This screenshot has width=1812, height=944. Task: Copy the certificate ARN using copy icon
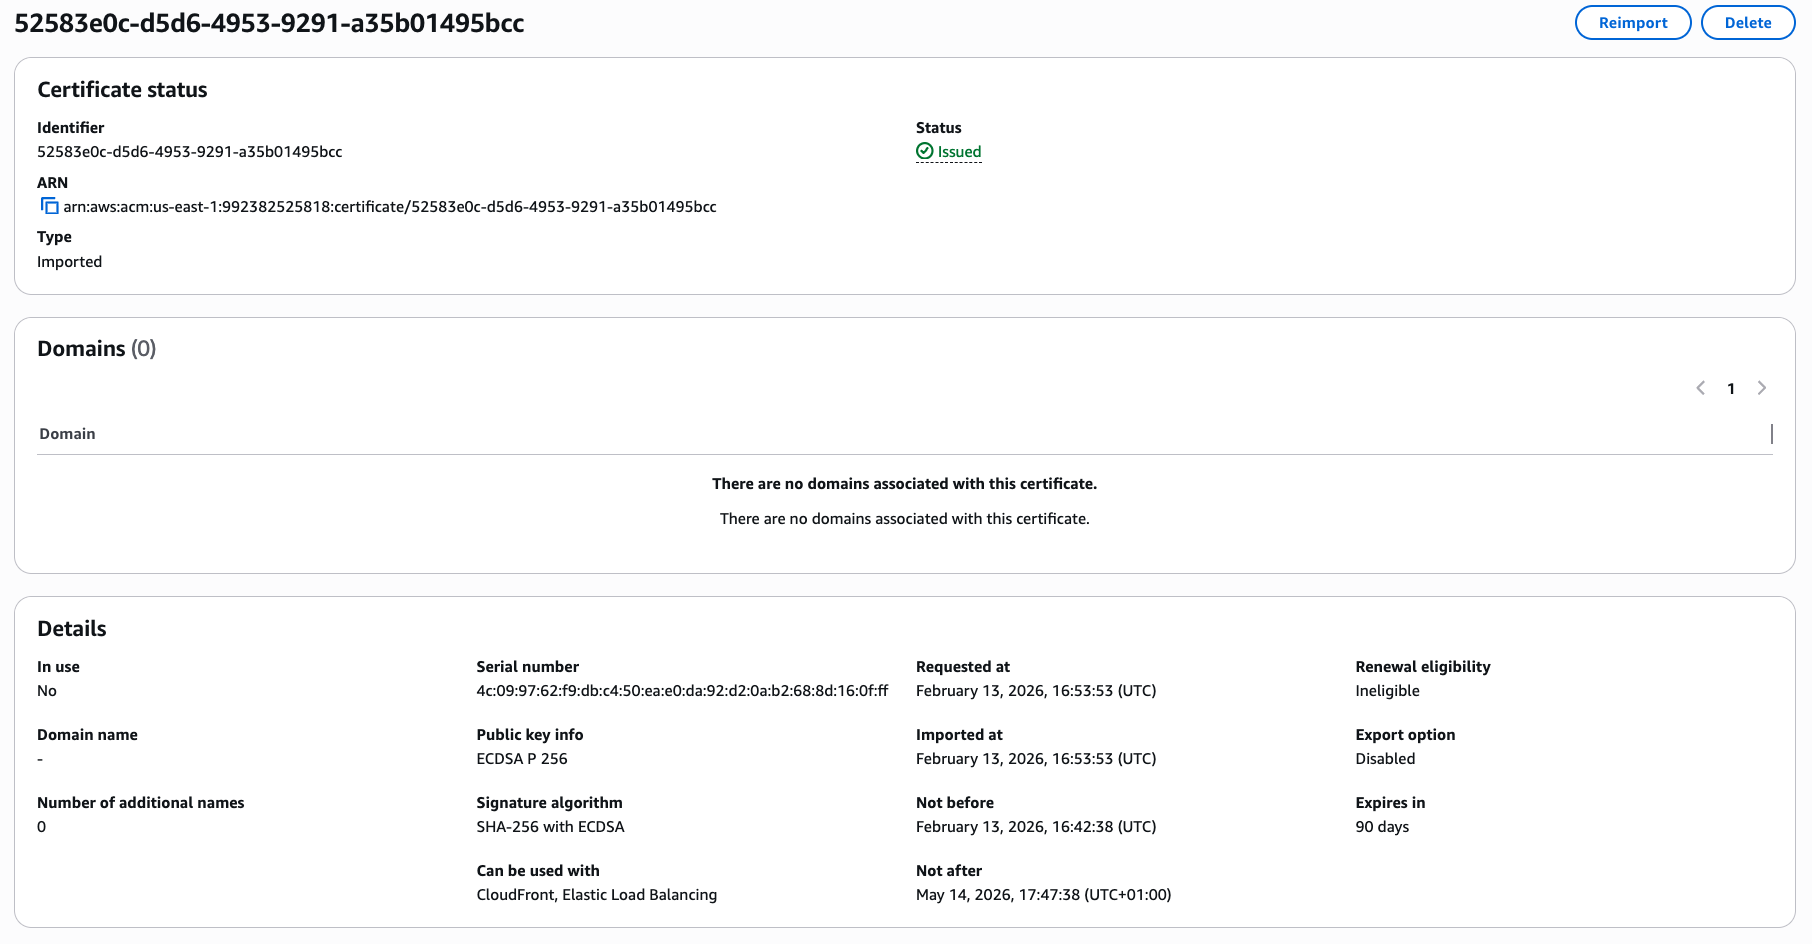49,206
